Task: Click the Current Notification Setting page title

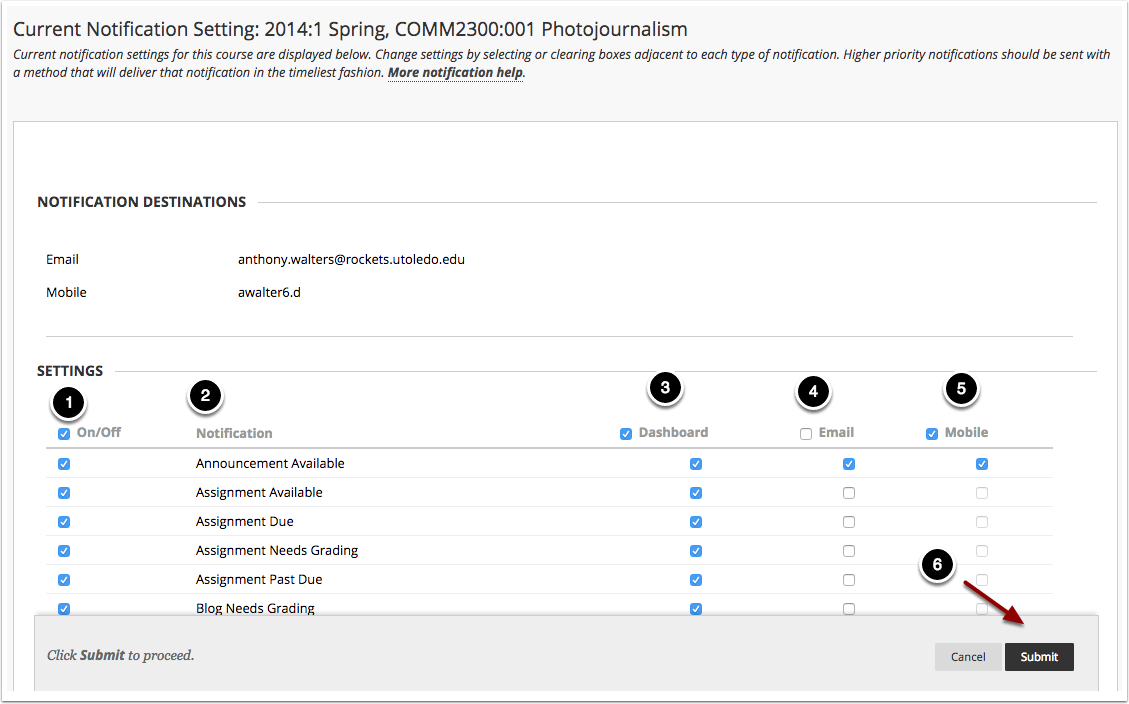Action: point(351,30)
